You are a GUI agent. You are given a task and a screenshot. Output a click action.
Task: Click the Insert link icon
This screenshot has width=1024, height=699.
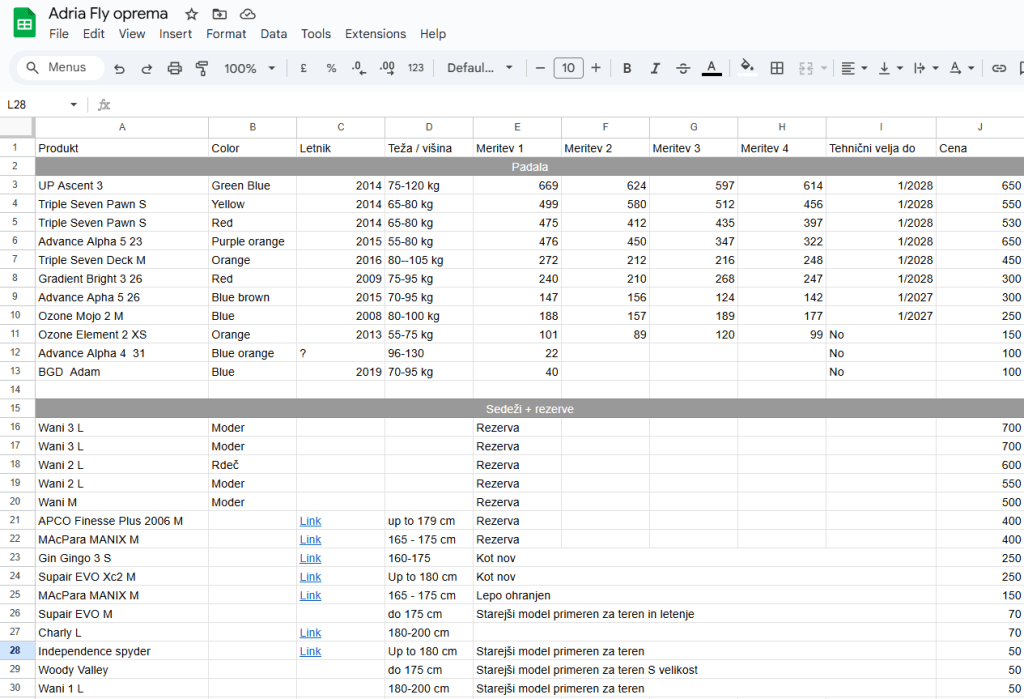click(x=998, y=68)
